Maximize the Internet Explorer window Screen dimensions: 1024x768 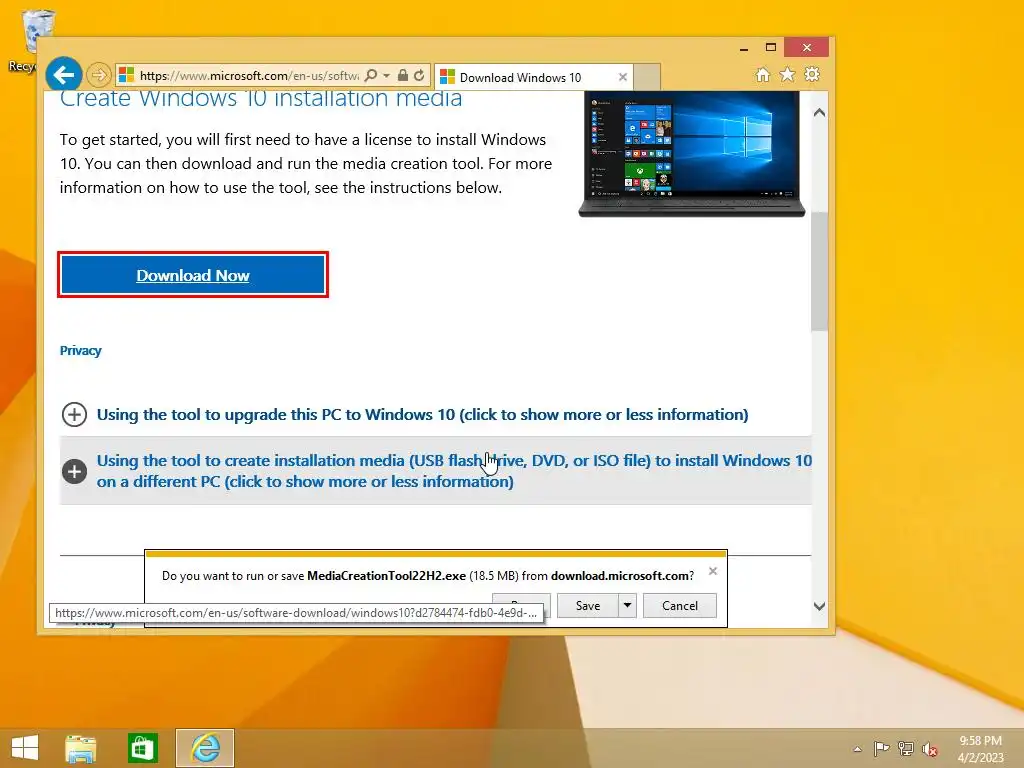771,48
